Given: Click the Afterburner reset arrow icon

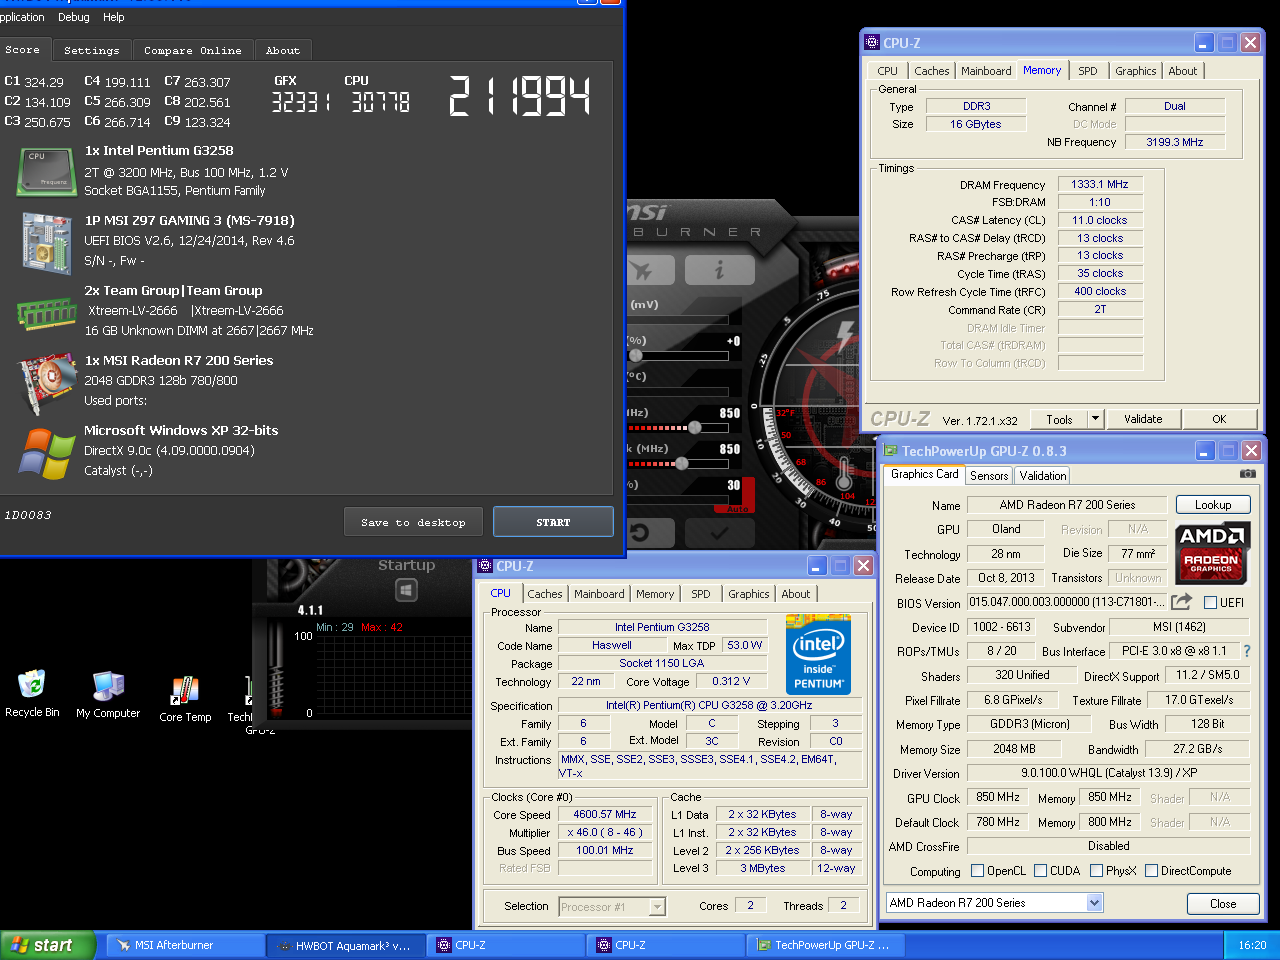Looking at the screenshot, I should click(640, 533).
